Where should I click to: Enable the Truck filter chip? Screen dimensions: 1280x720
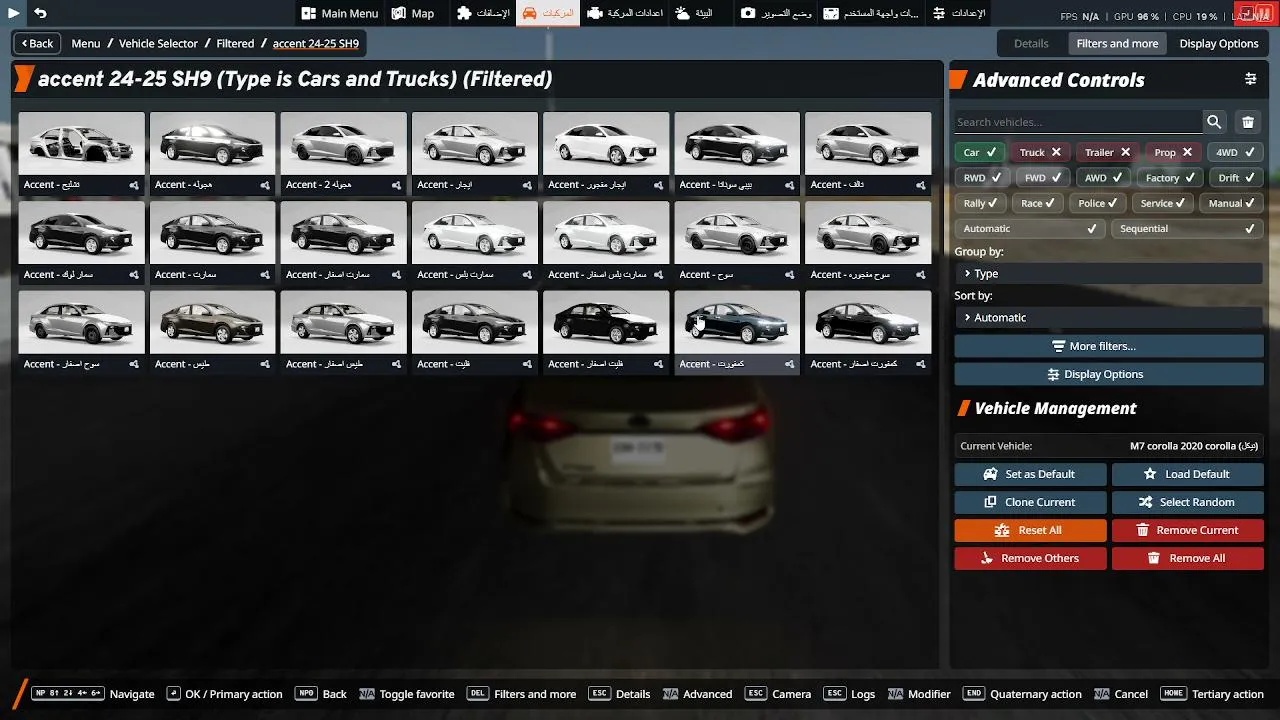[1040, 152]
